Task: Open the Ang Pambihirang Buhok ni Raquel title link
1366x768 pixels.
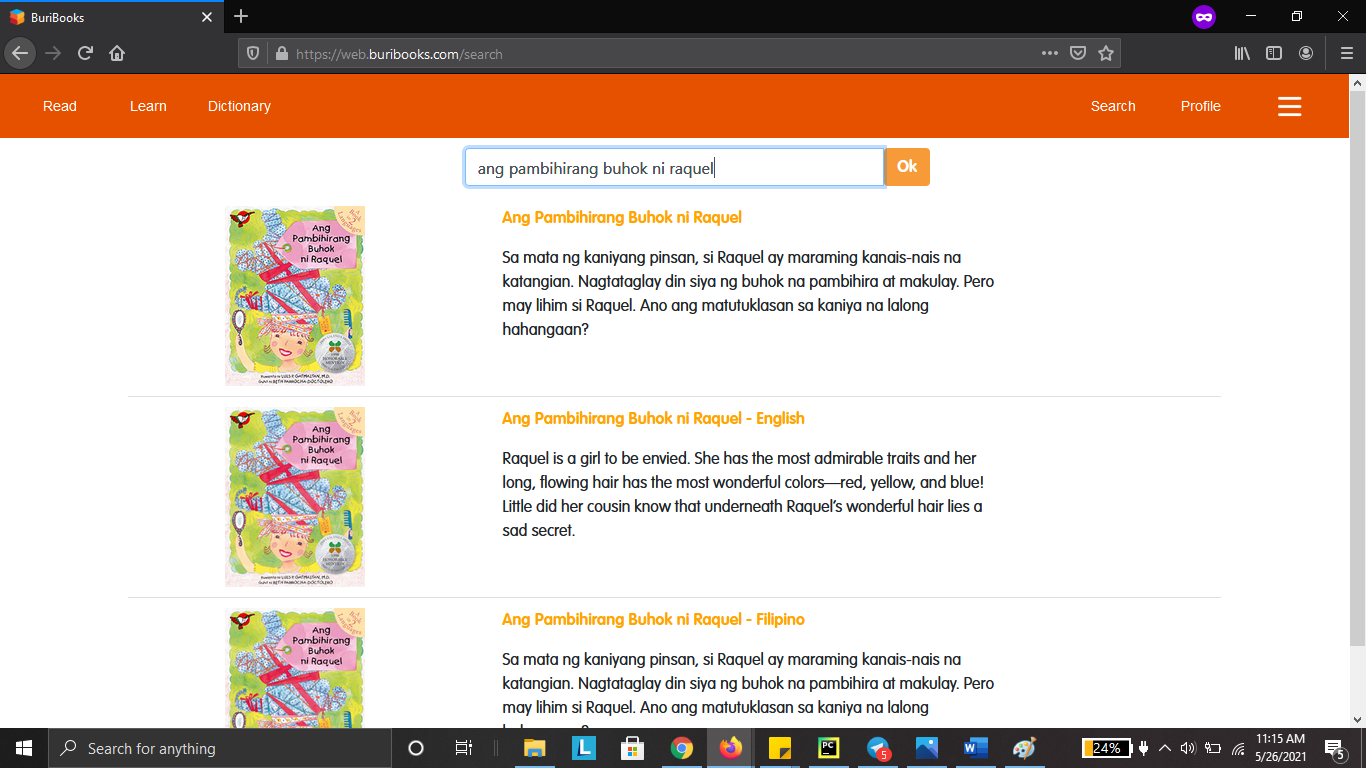Action: pyautogui.click(x=622, y=218)
